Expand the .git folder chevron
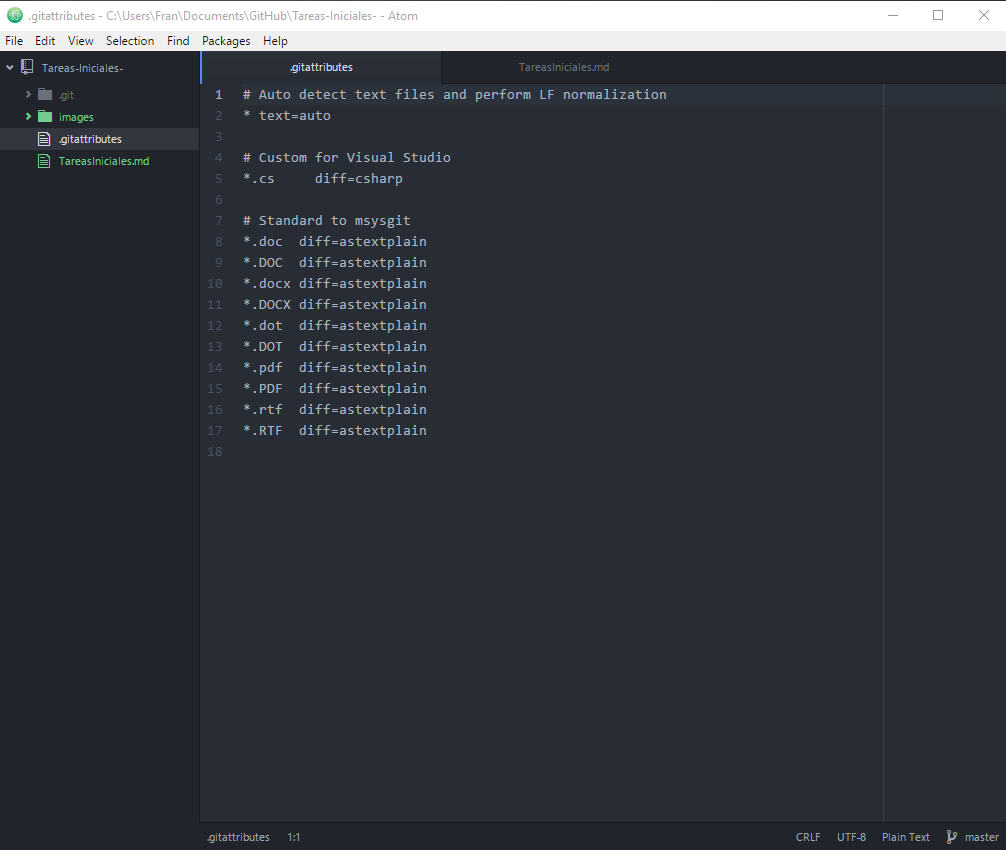This screenshot has height=850, width=1006. point(28,94)
